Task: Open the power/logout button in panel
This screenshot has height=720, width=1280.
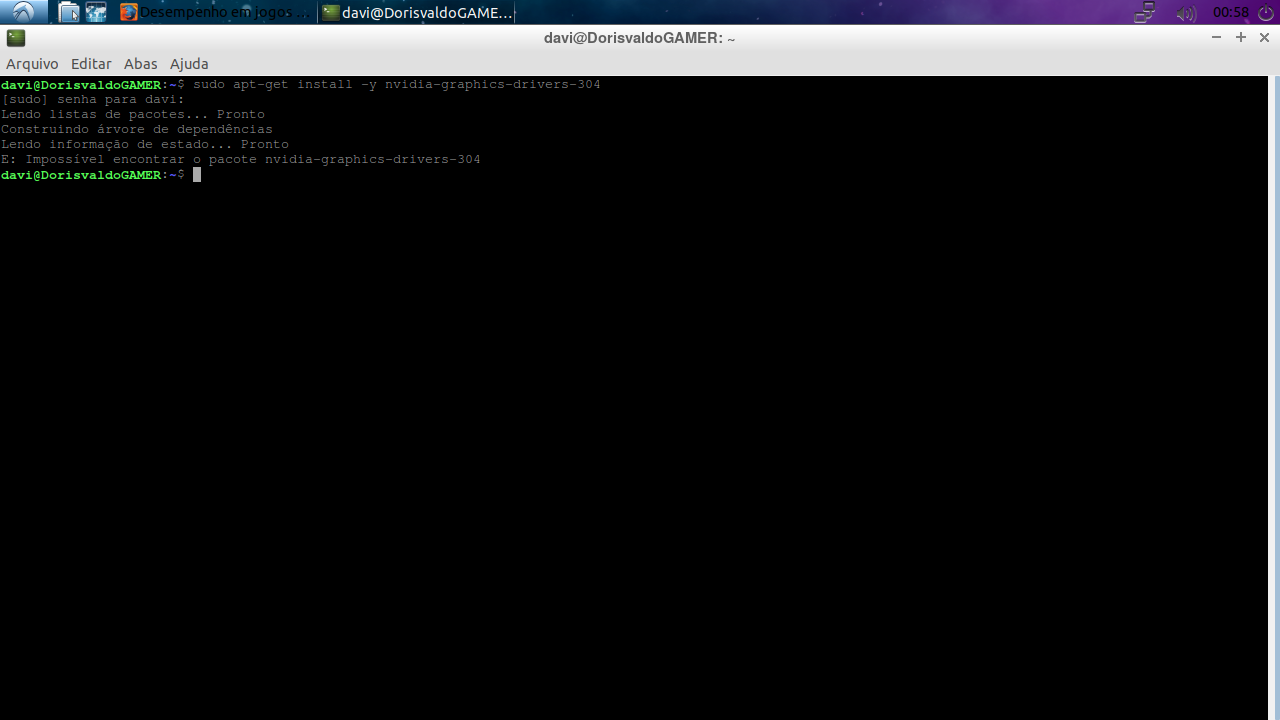Action: [x=1266, y=13]
